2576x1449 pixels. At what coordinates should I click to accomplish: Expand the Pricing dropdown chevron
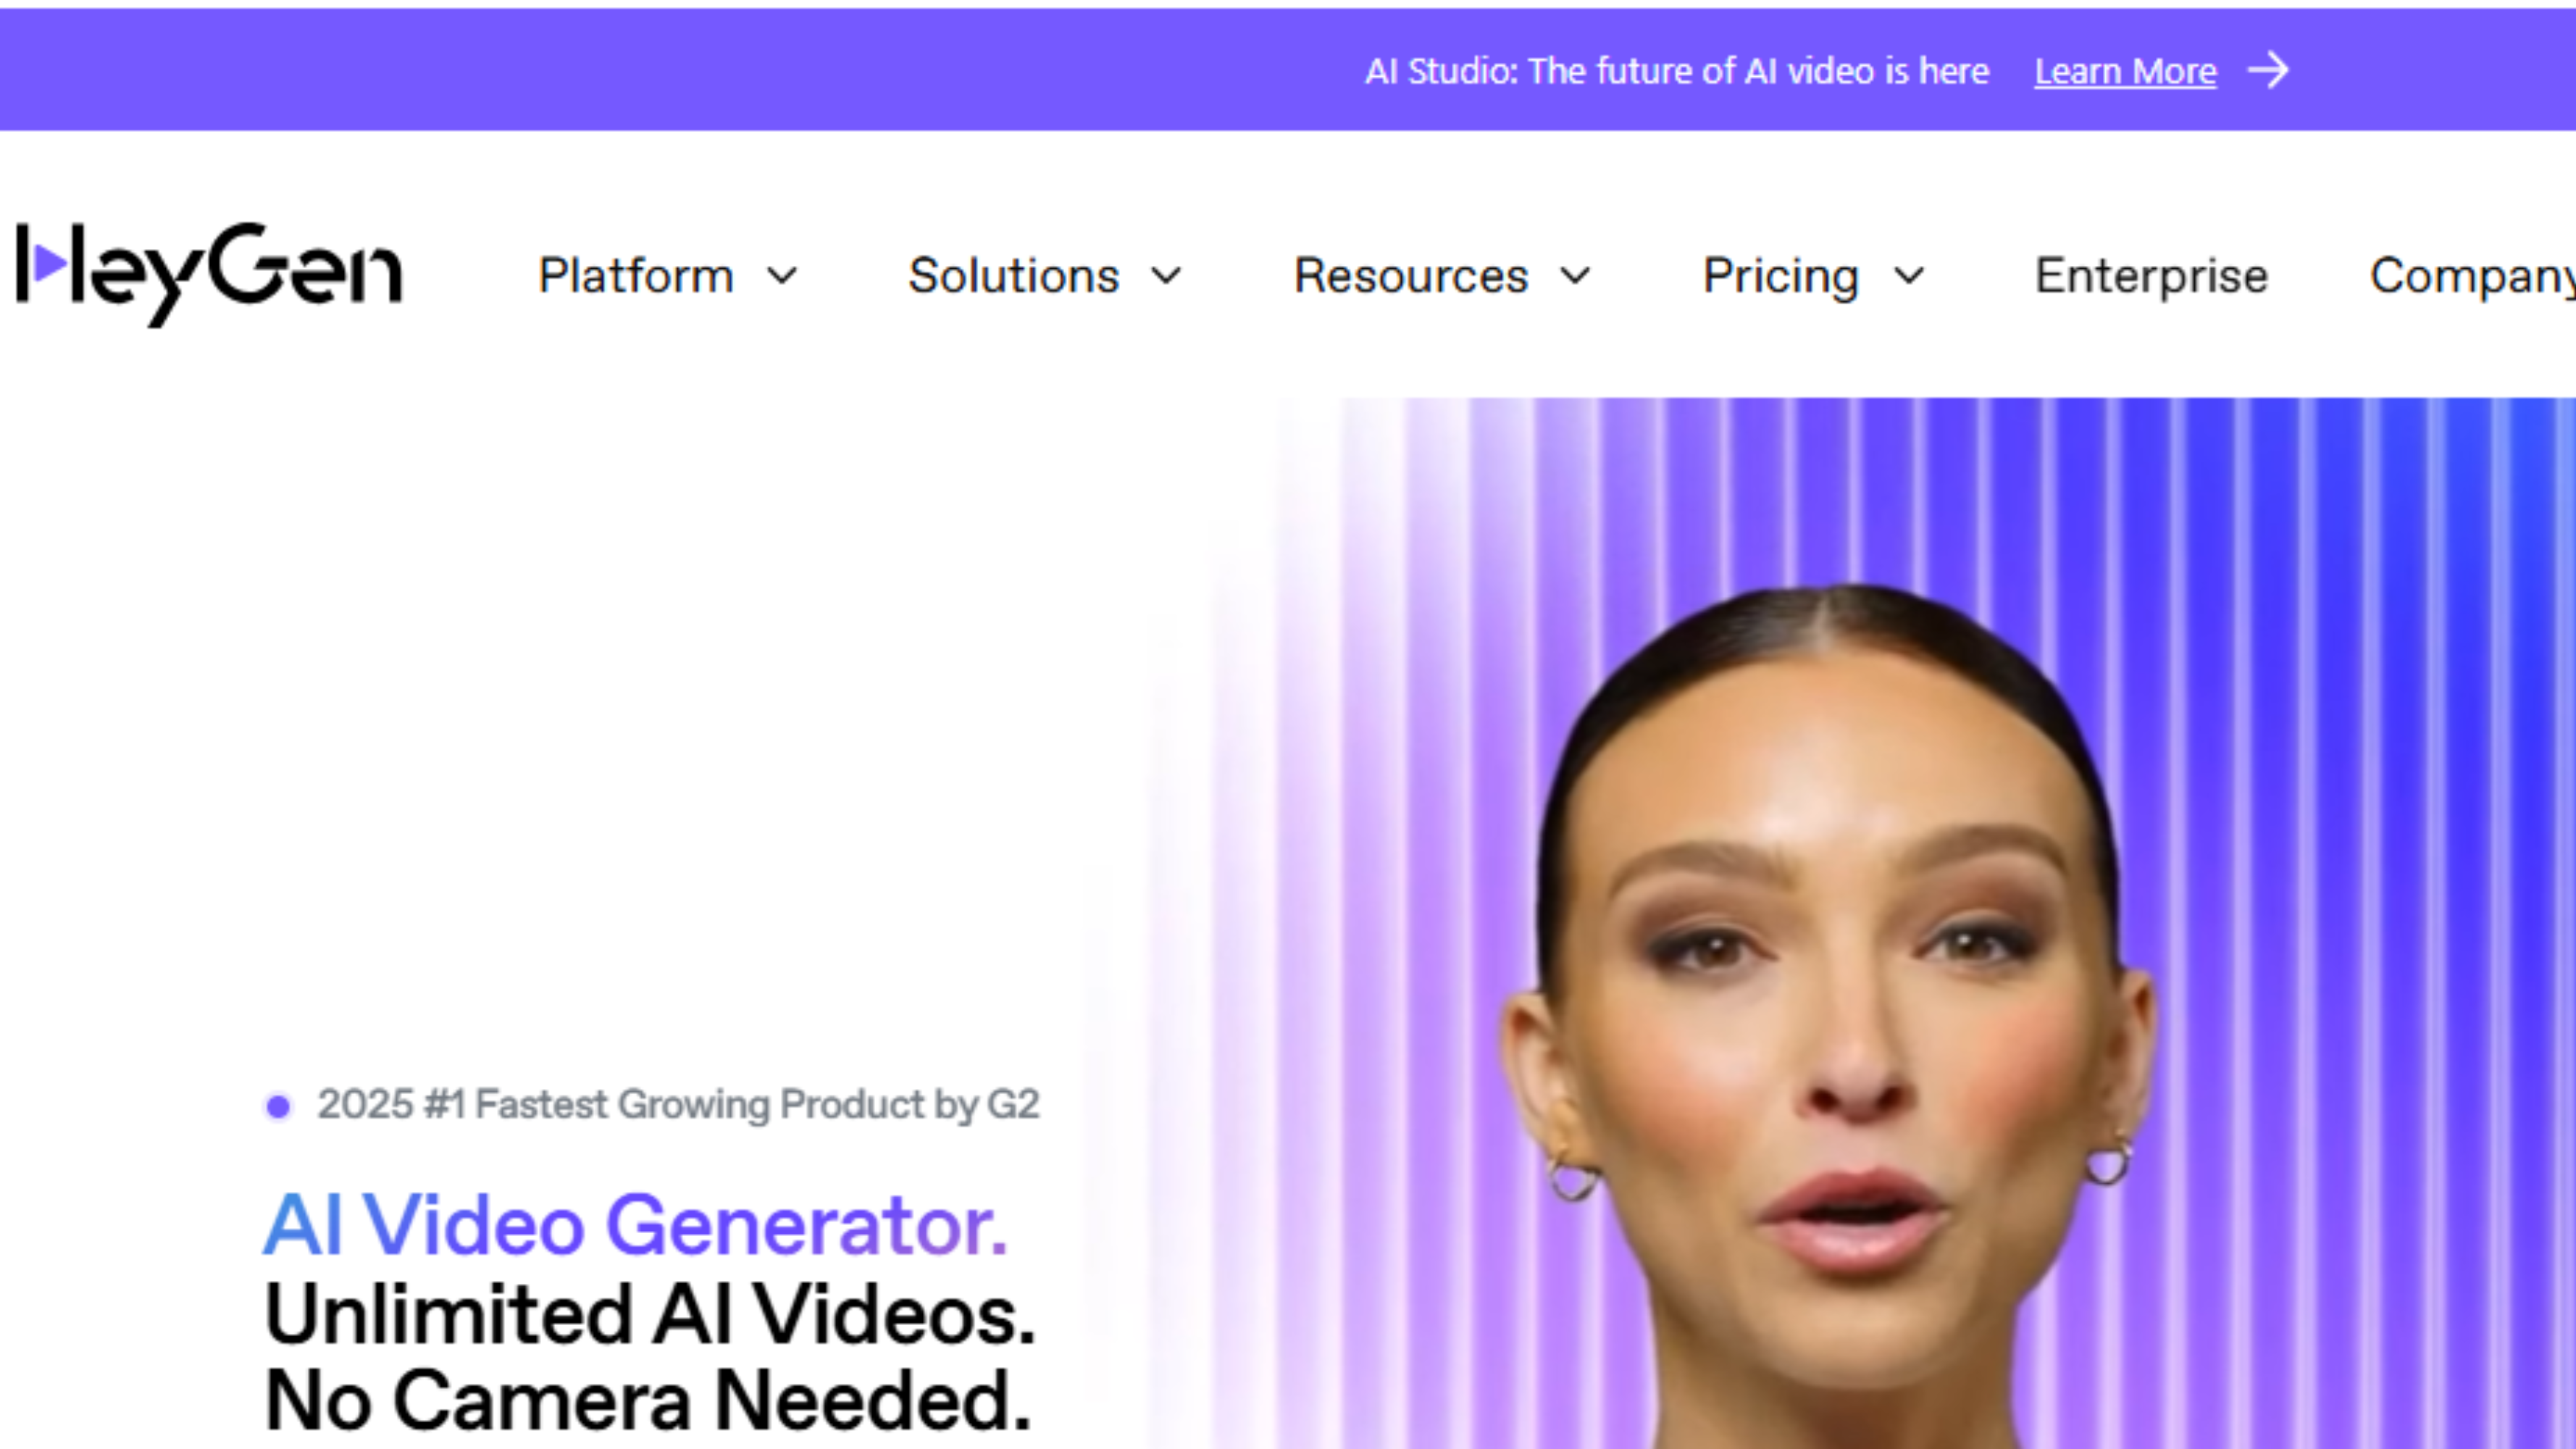click(1909, 275)
